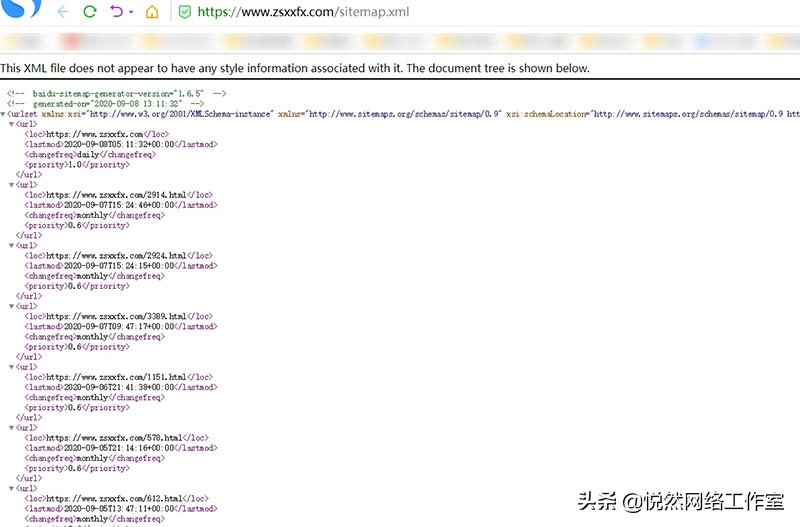Reload the page with the refresh icon

90,13
